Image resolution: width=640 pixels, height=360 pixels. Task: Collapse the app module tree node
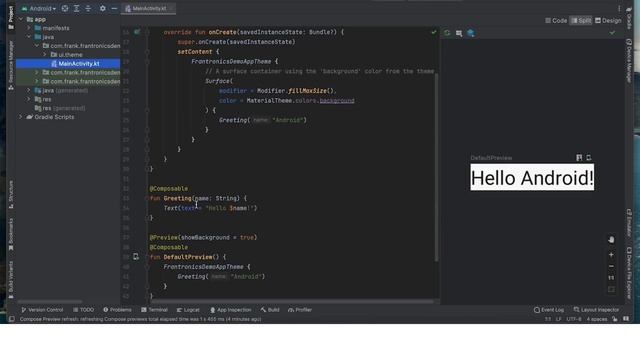click(x=20, y=19)
